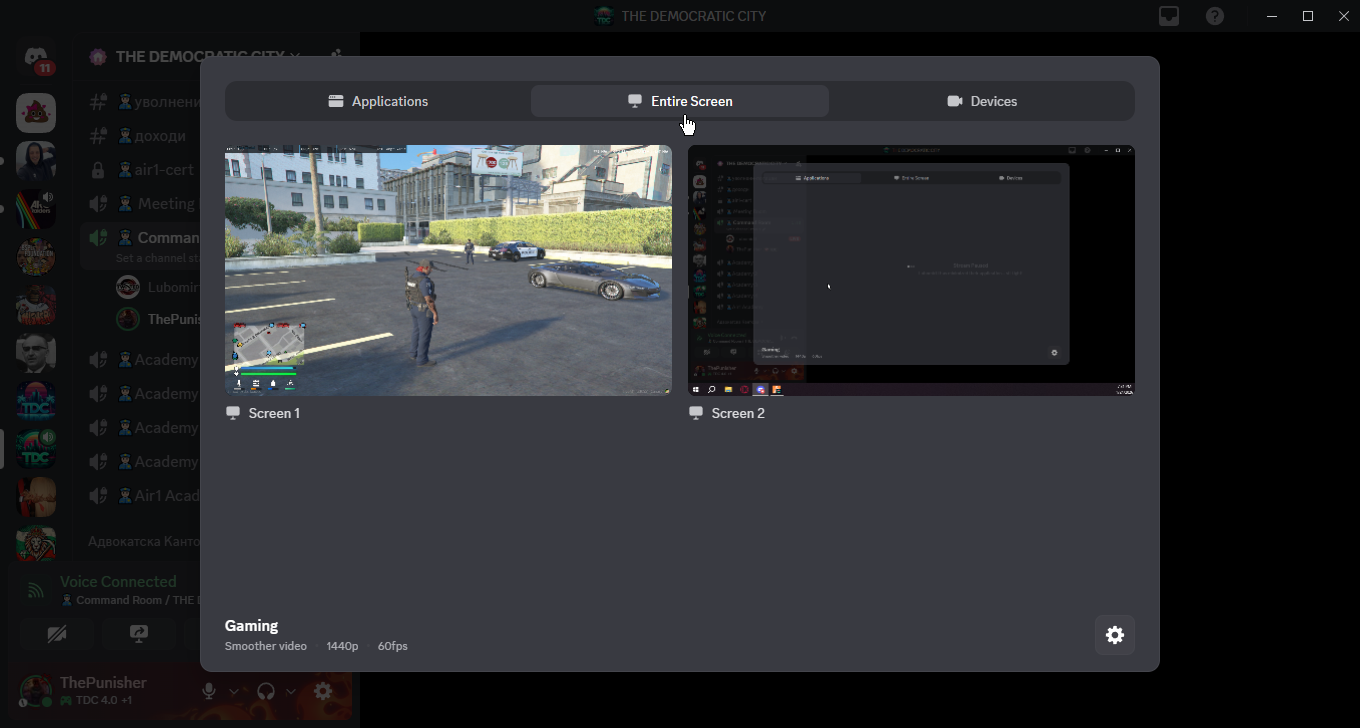Click the voice connection signal icon
Image resolution: width=1360 pixels, height=728 pixels.
[36, 590]
